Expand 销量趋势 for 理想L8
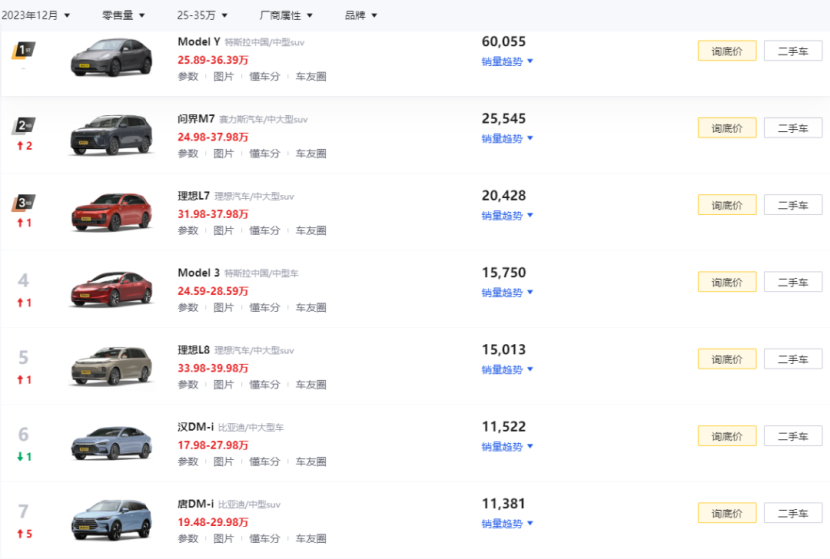830x559 pixels. pyautogui.click(x=507, y=369)
